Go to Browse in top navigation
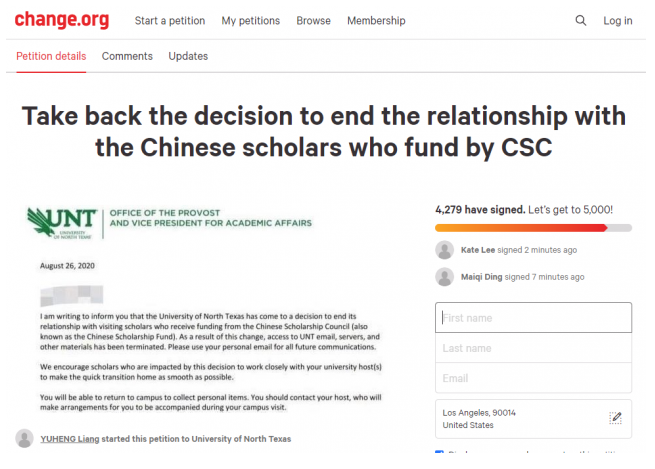The height and width of the screenshot is (469, 655). coord(313,20)
